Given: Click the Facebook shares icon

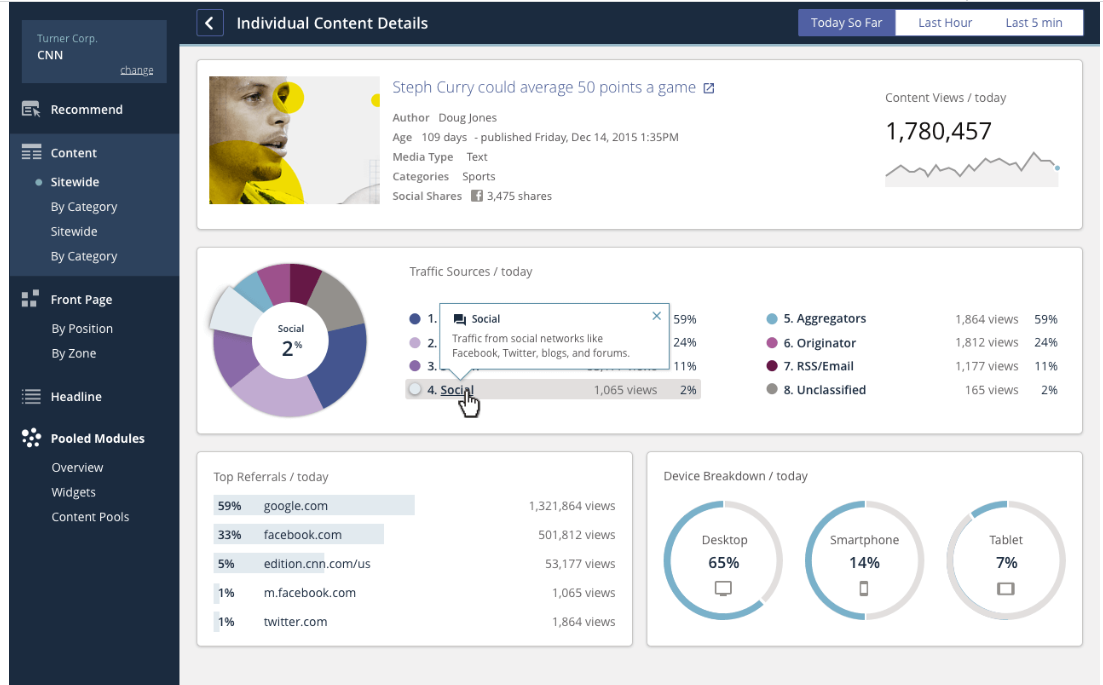Looking at the screenshot, I should (477, 196).
